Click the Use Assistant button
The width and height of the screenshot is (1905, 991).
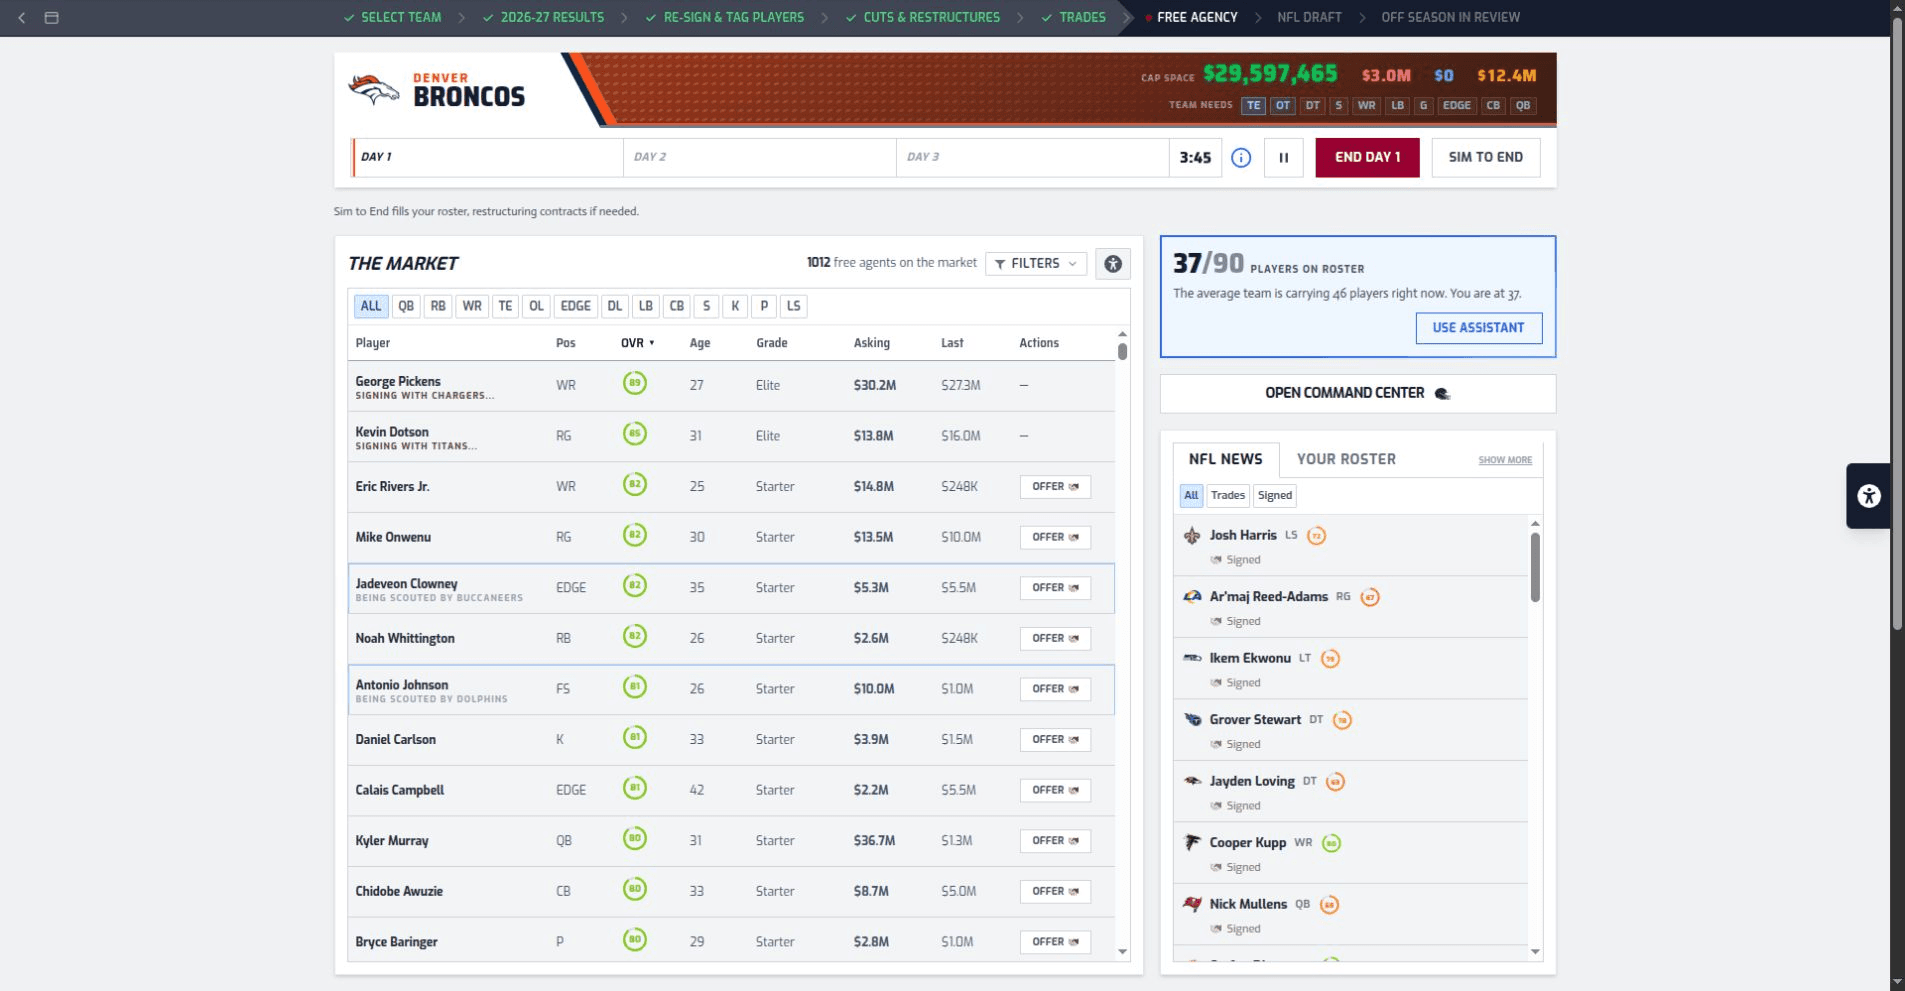1479,328
